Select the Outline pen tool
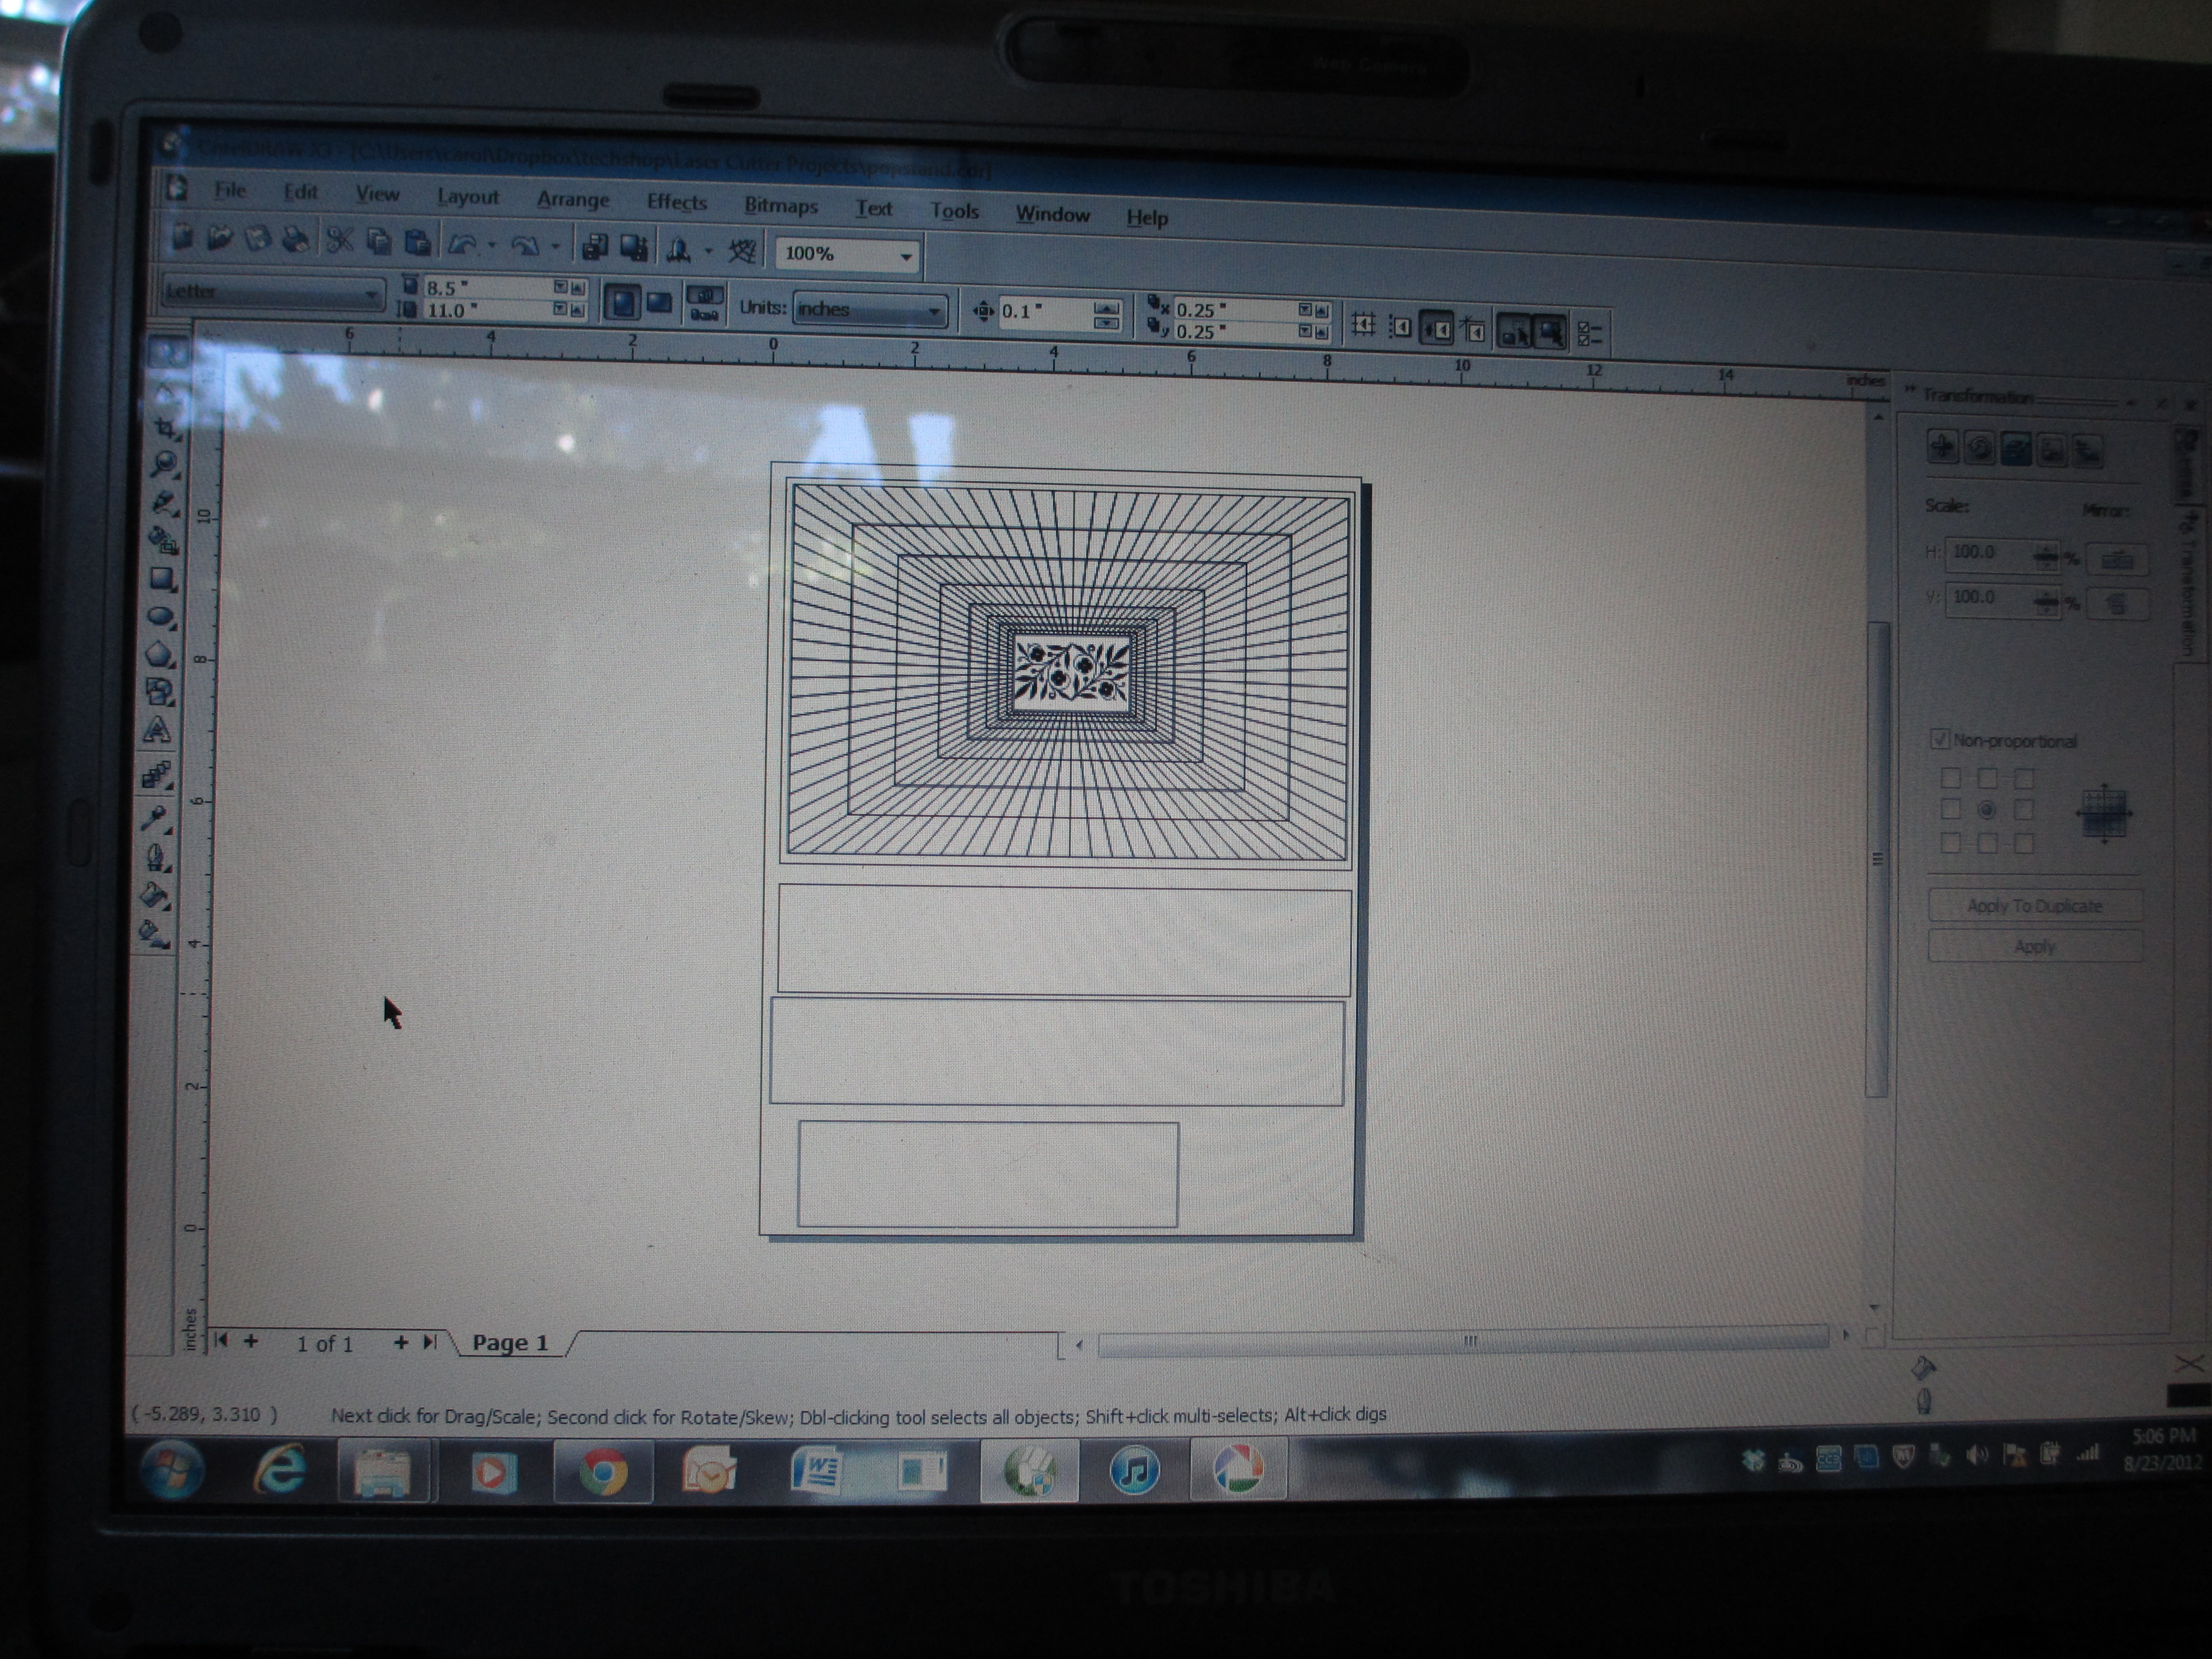Screen dimensions: 2212x1659 [155, 857]
